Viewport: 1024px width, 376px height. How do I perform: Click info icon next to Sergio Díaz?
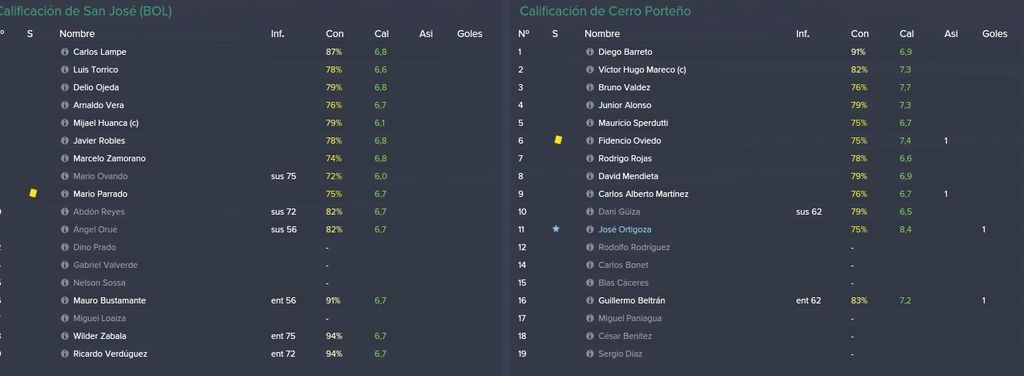point(590,354)
